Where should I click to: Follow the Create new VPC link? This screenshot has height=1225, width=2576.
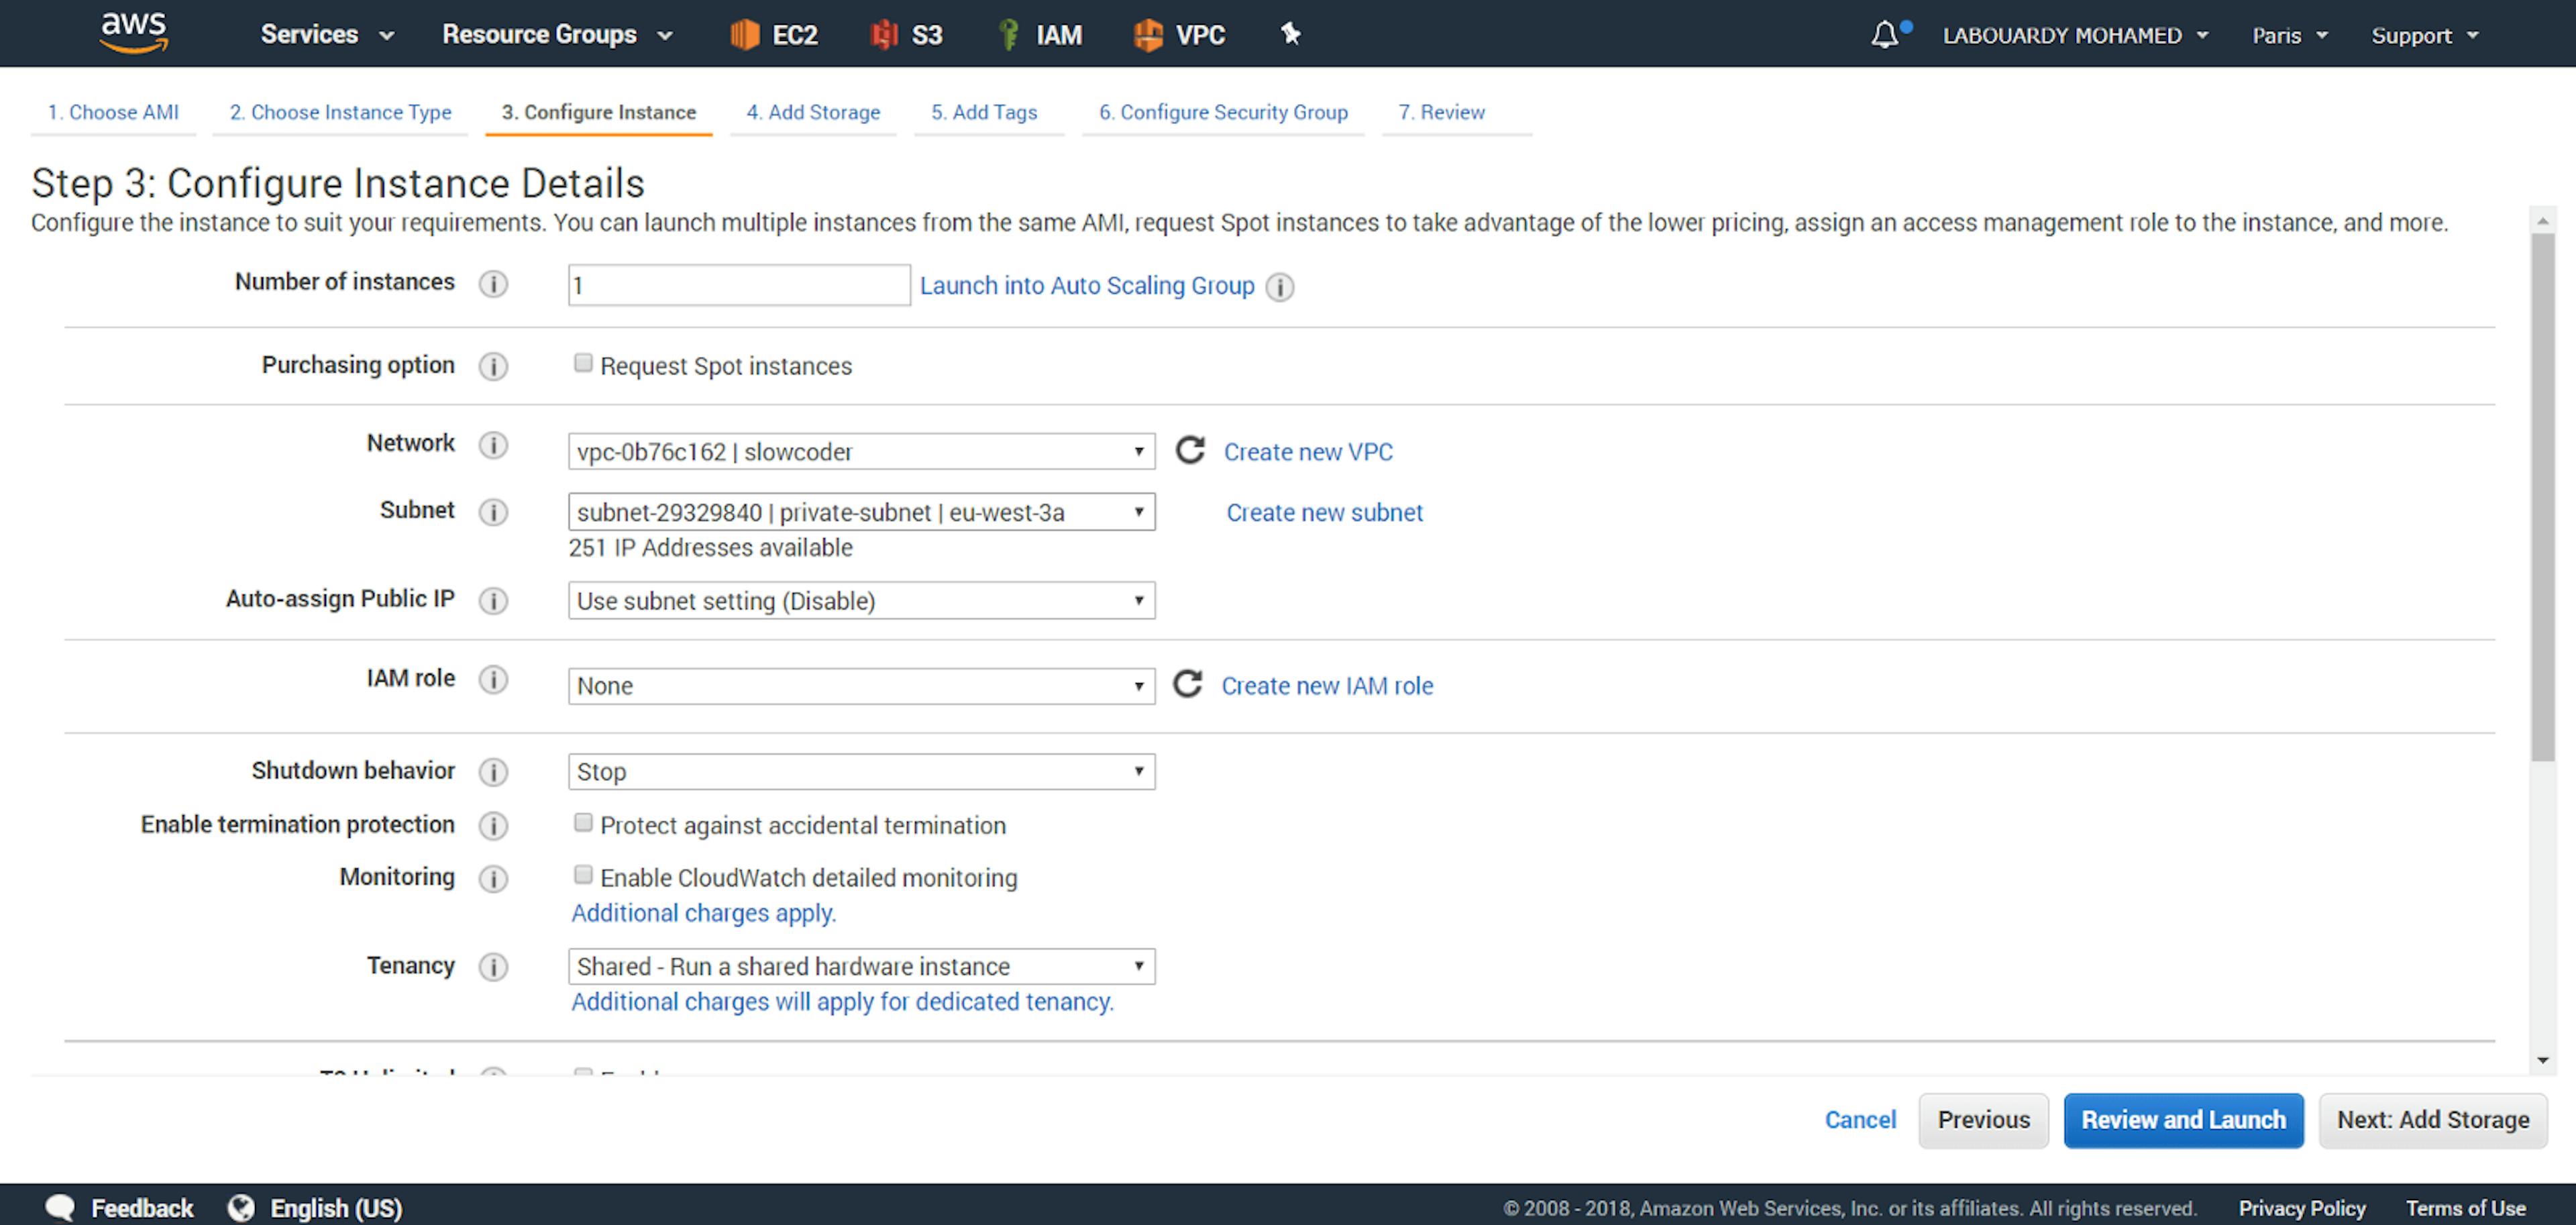1308,452
